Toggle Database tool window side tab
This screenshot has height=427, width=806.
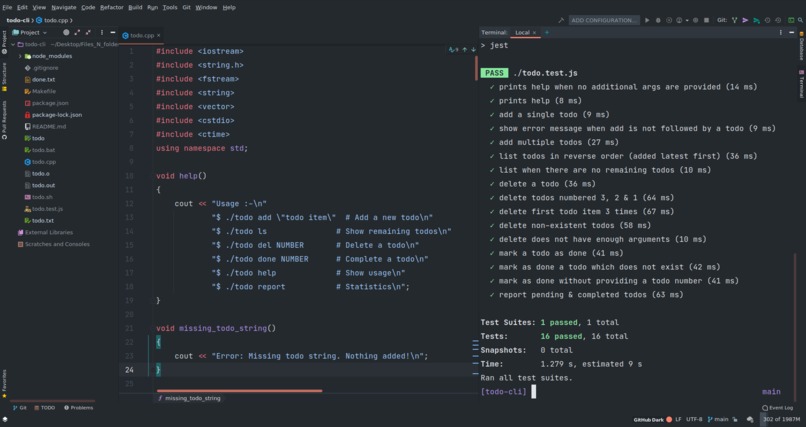point(801,46)
